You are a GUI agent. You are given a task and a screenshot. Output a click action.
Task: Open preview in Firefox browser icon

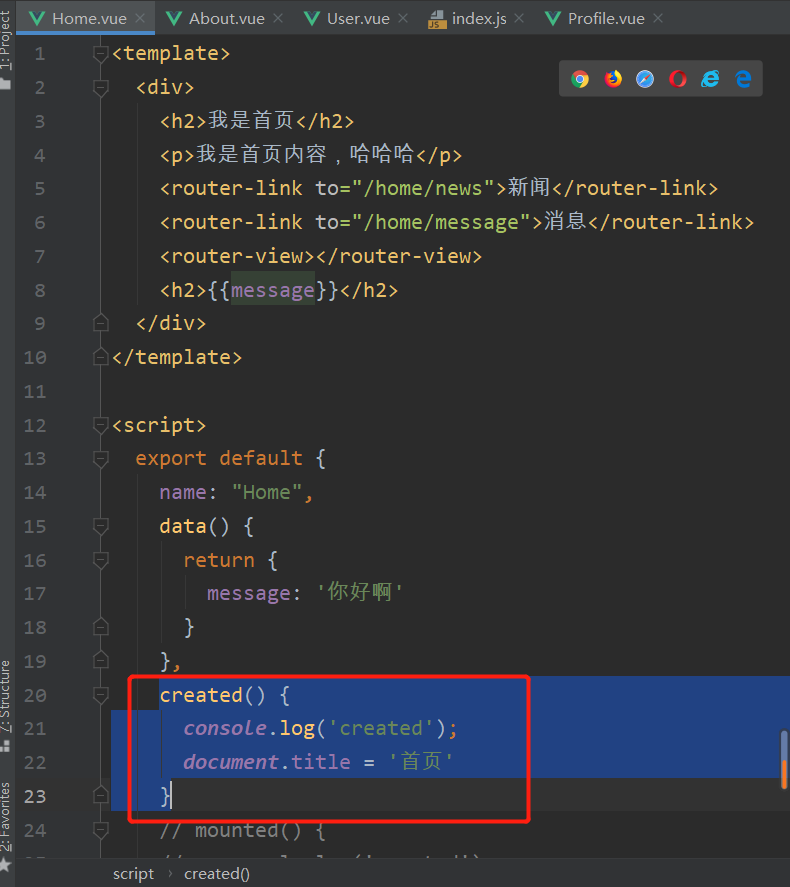point(613,79)
